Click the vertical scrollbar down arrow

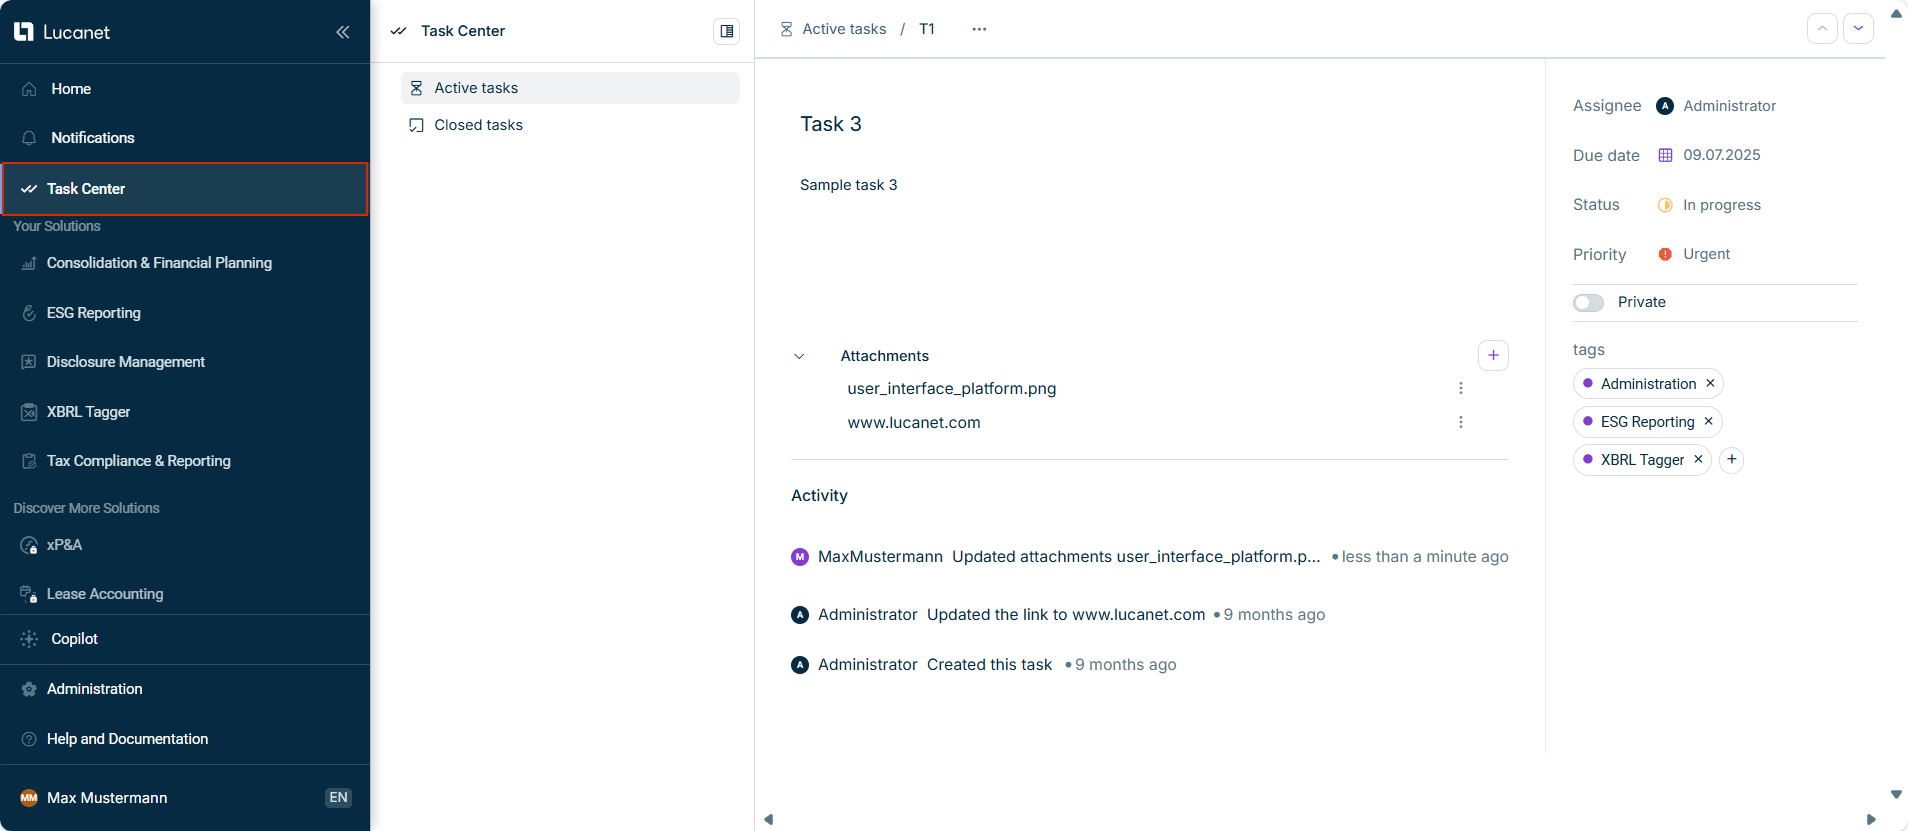1896,795
